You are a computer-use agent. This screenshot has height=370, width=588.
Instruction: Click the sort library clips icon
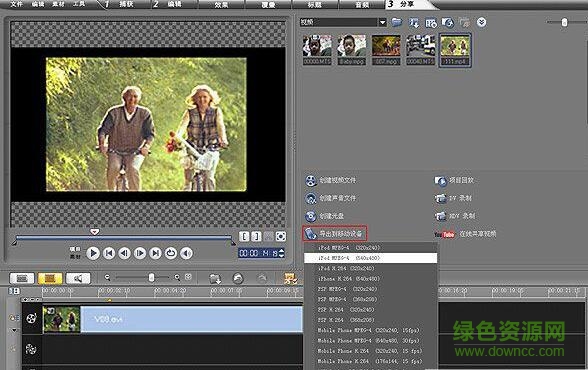pyautogui.click(x=414, y=23)
